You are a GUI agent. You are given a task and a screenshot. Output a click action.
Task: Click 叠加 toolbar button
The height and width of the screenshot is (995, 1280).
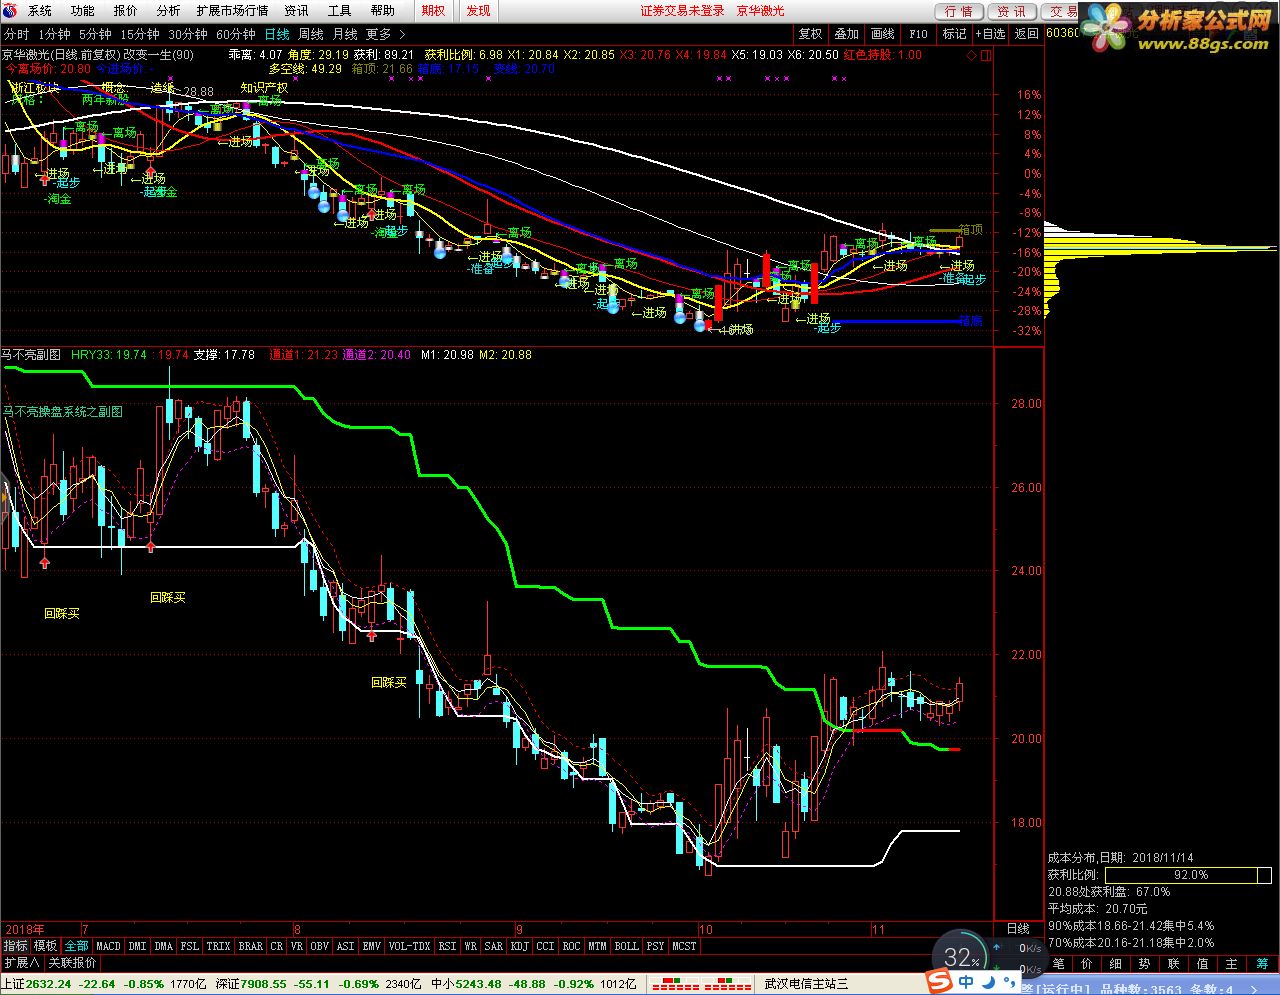847,34
